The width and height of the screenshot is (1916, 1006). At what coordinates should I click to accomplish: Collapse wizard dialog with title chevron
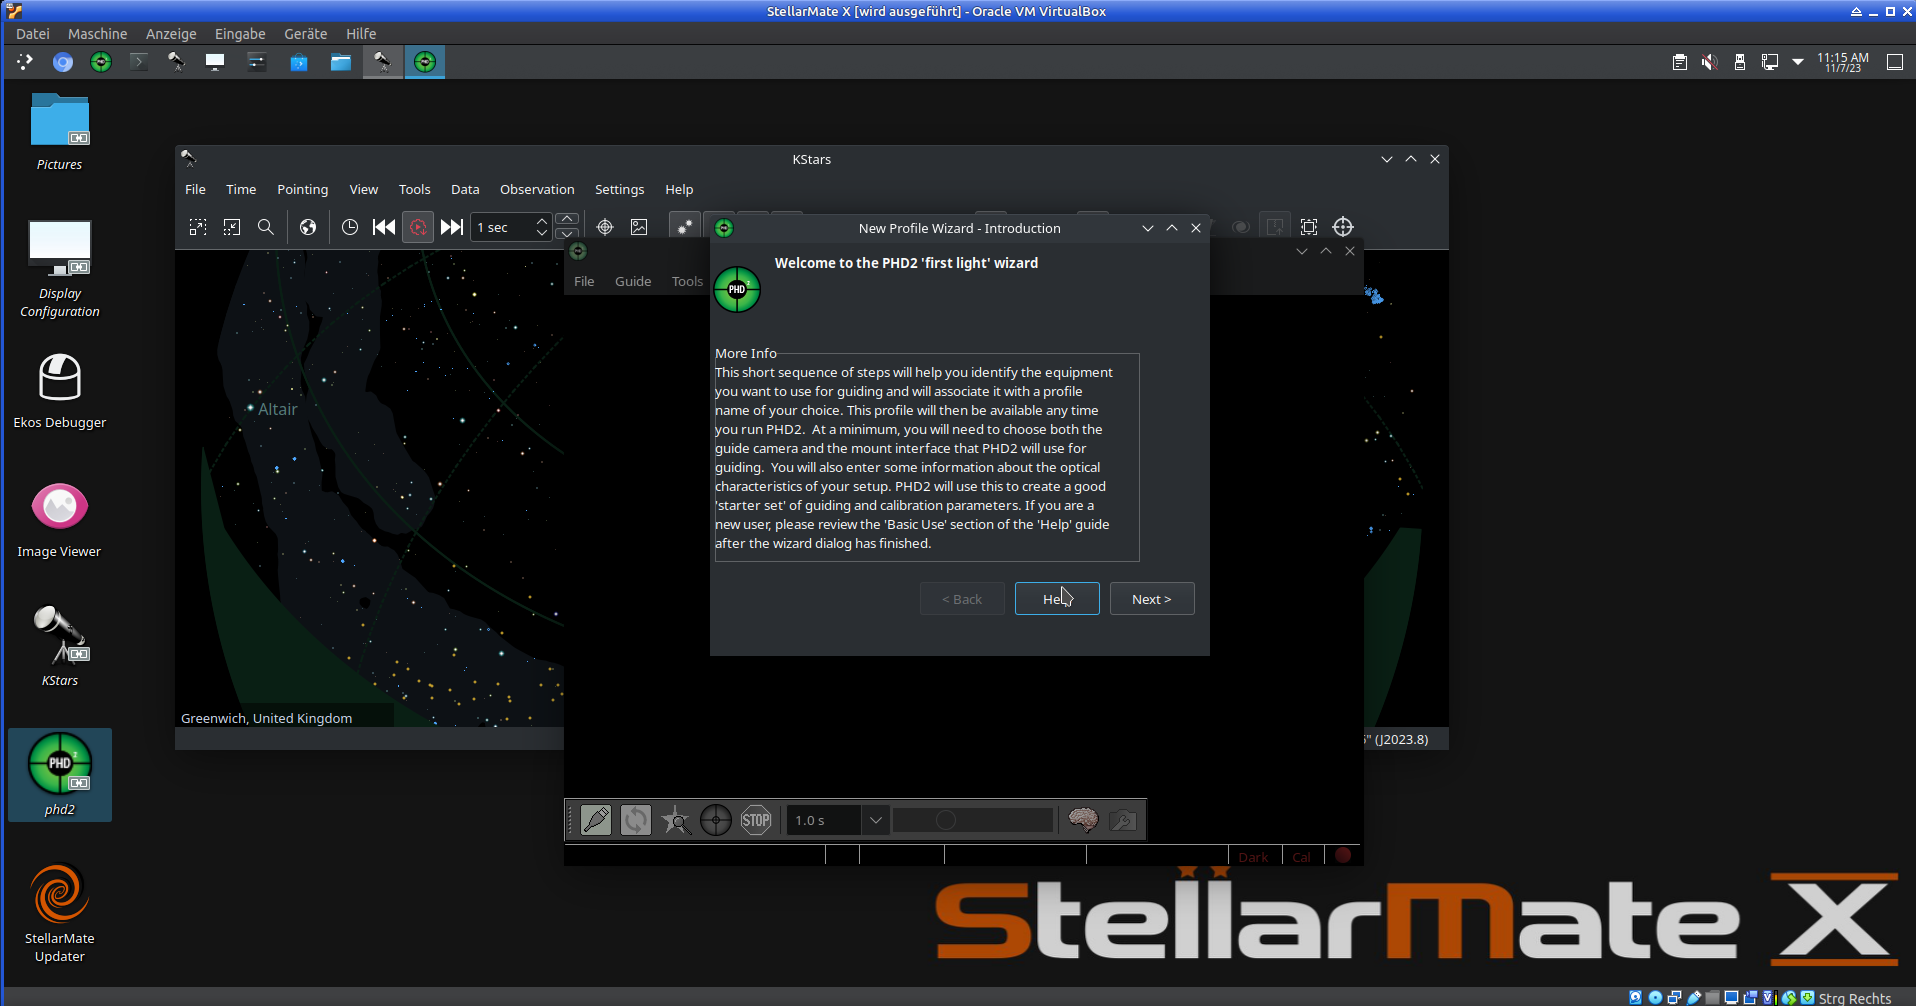[1148, 228]
